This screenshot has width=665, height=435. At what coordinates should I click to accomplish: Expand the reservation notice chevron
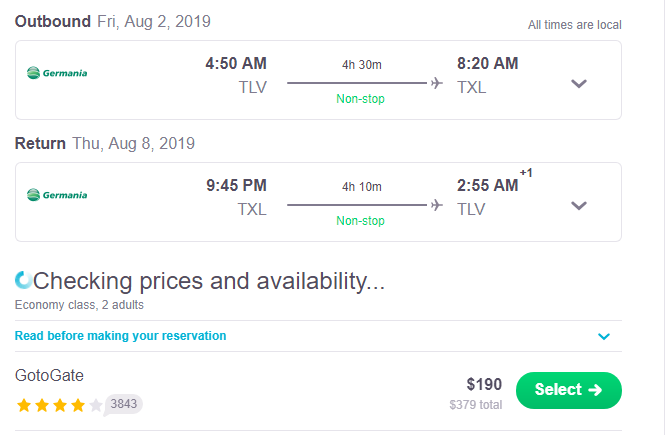(x=604, y=336)
